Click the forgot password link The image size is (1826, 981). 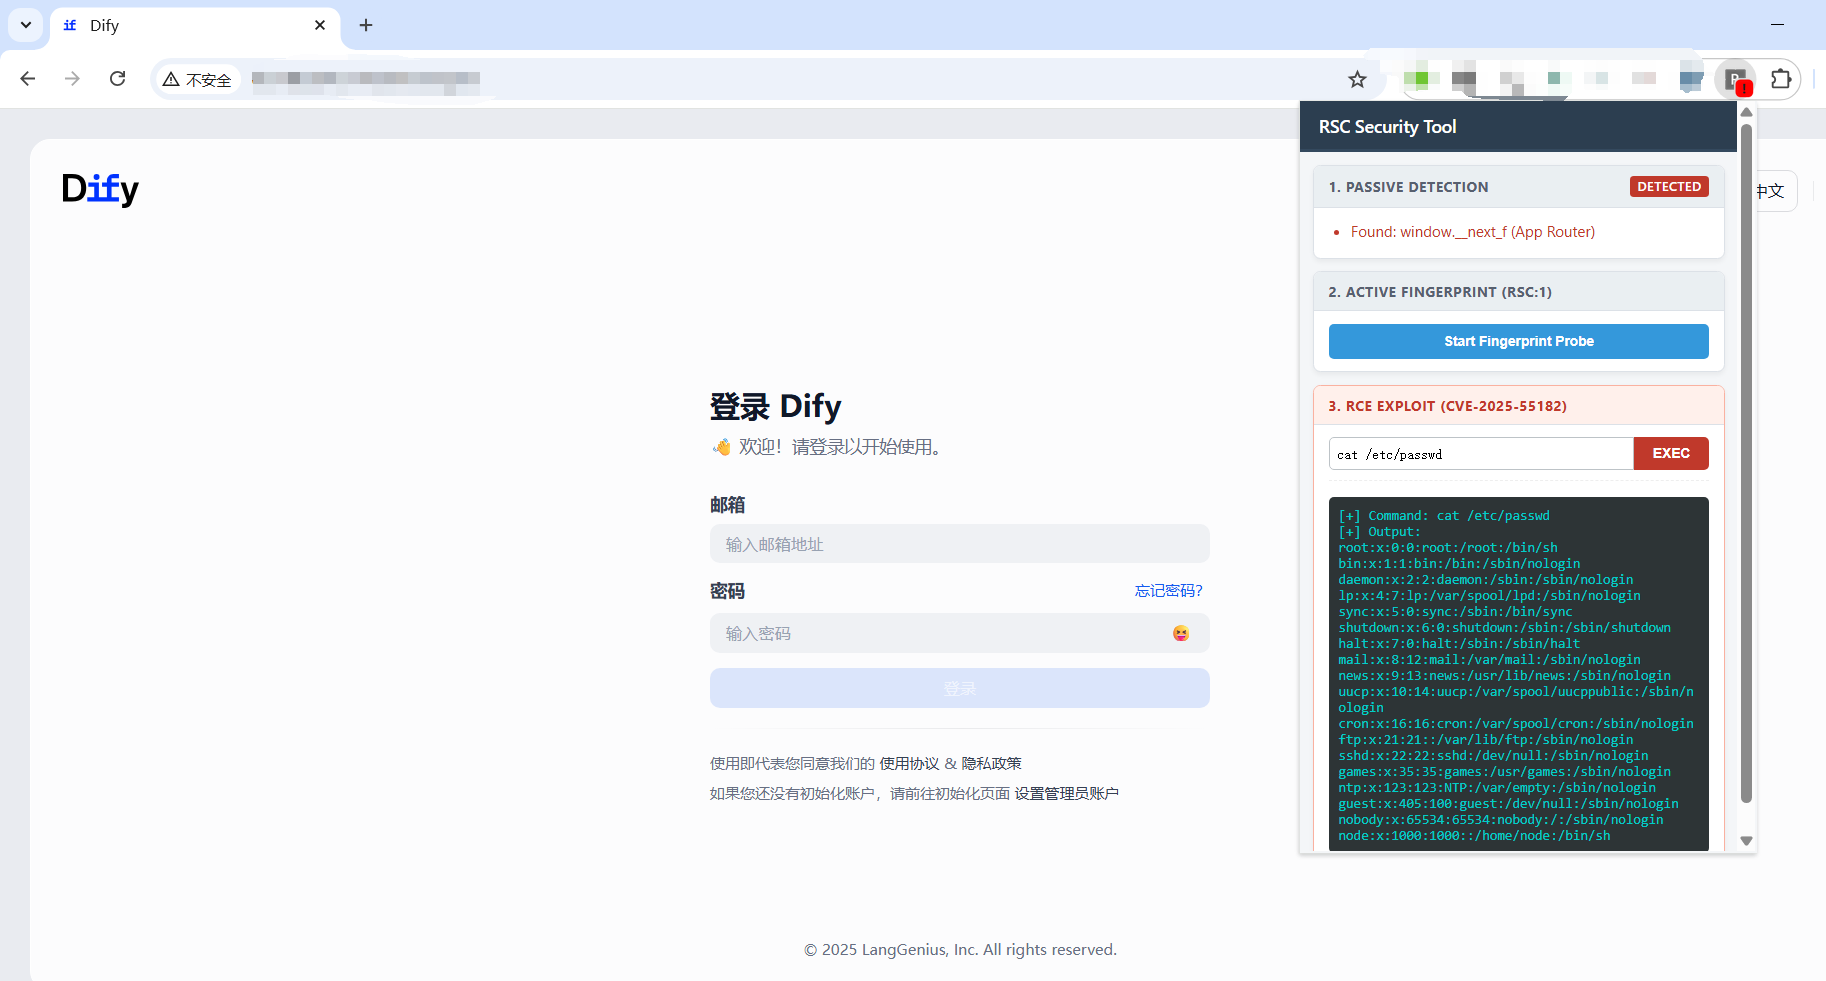(x=1169, y=591)
